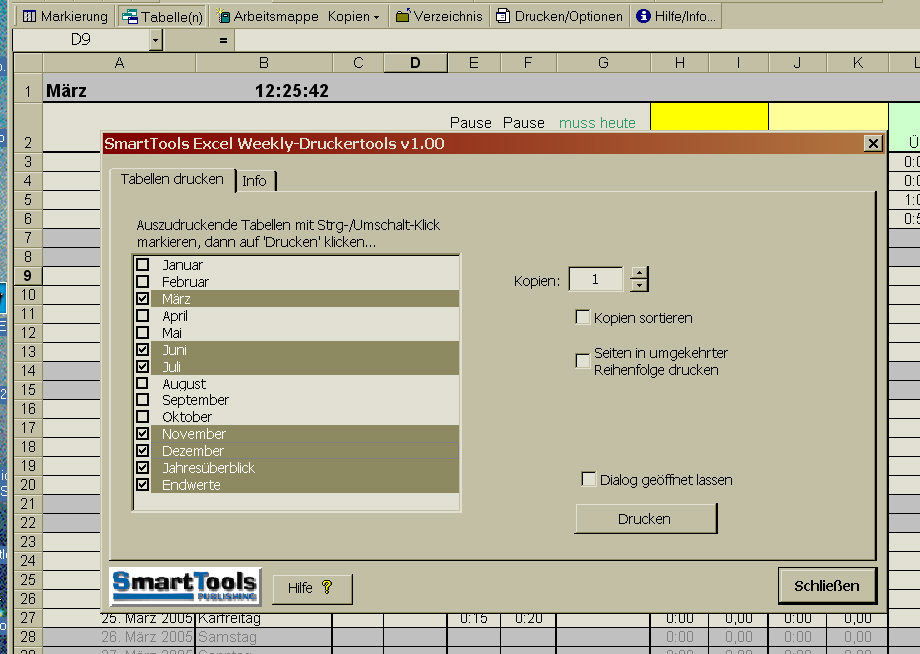Uncheck the März checkbox
920x654 pixels.
coord(143,299)
